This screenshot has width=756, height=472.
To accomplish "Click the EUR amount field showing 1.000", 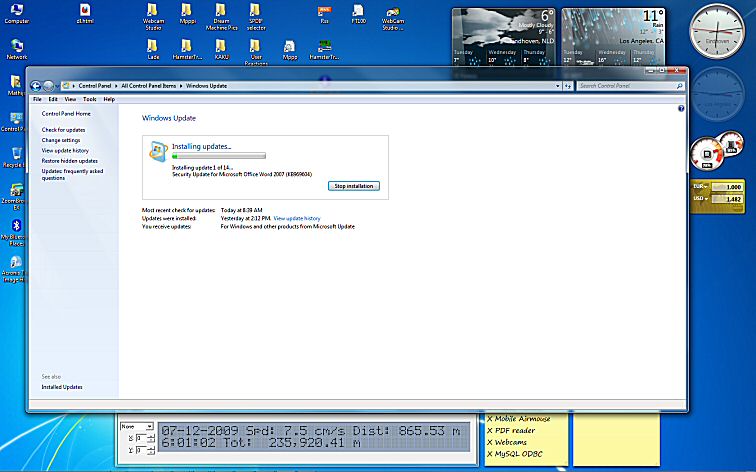I will tap(727, 187).
